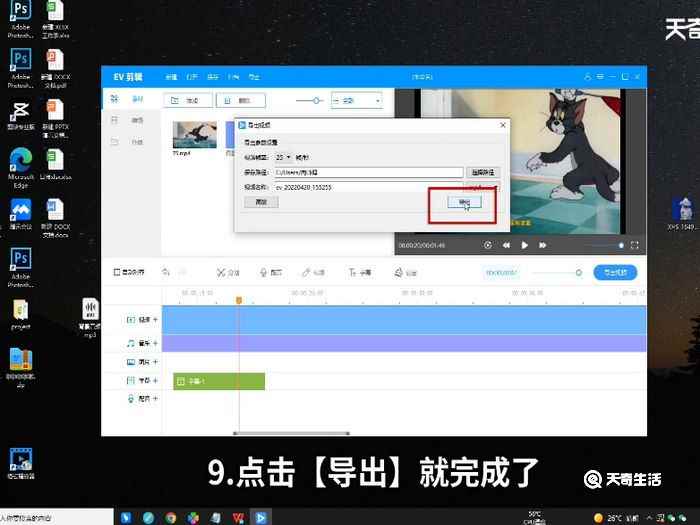Click the save path field showing C:/Users

(x=369, y=172)
